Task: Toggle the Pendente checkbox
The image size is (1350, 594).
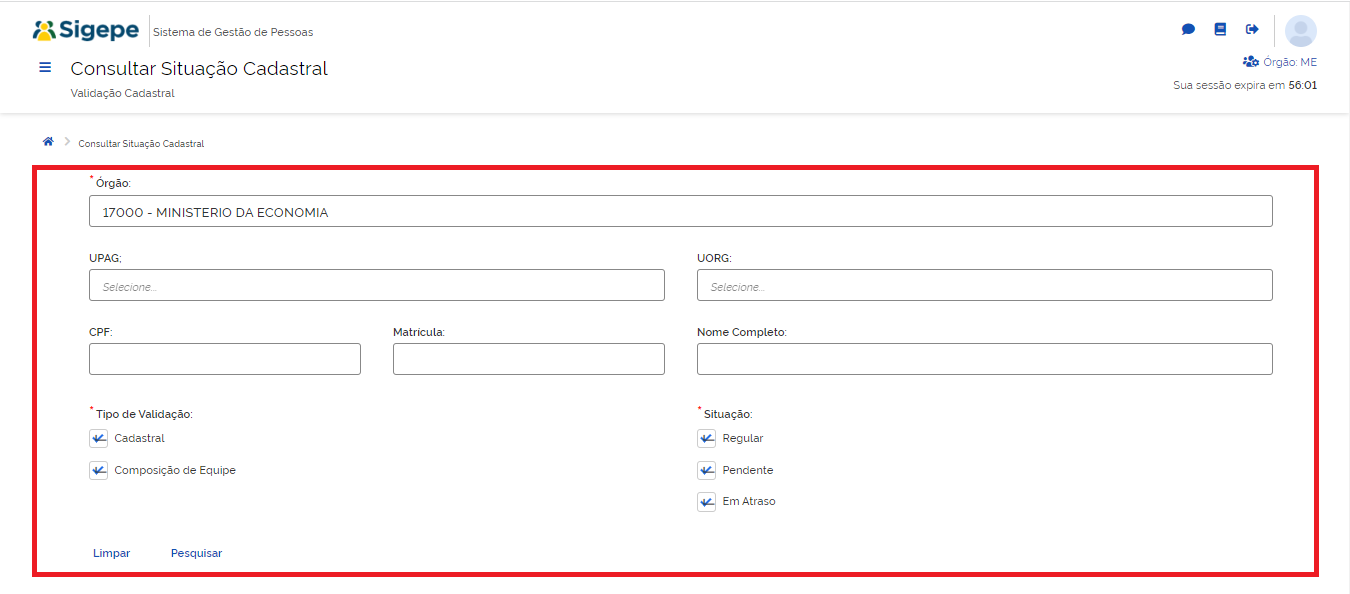Action: click(706, 471)
